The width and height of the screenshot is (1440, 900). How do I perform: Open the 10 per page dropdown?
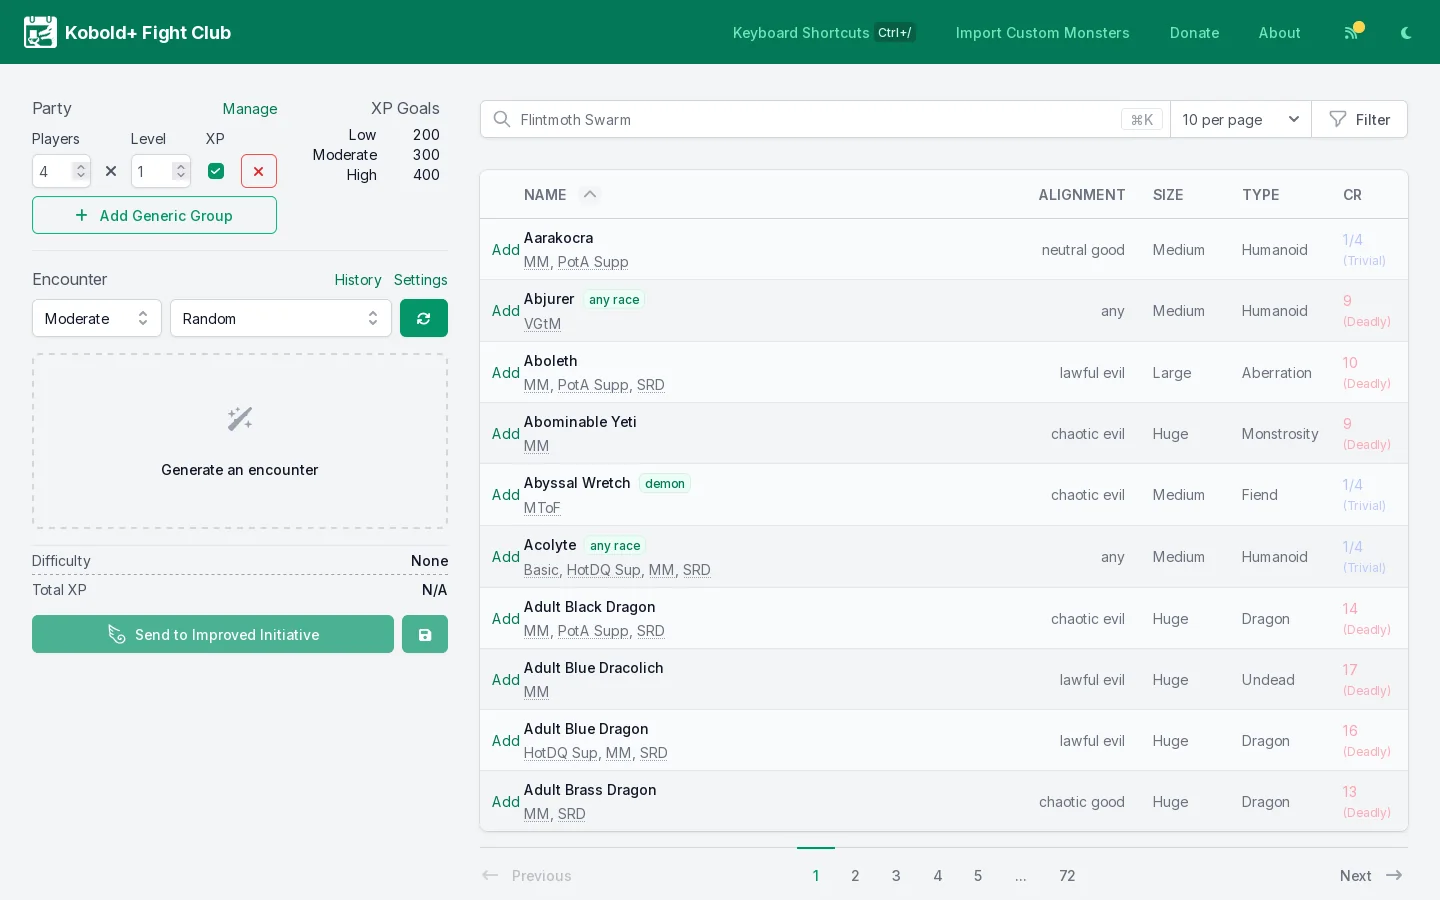(x=1241, y=119)
